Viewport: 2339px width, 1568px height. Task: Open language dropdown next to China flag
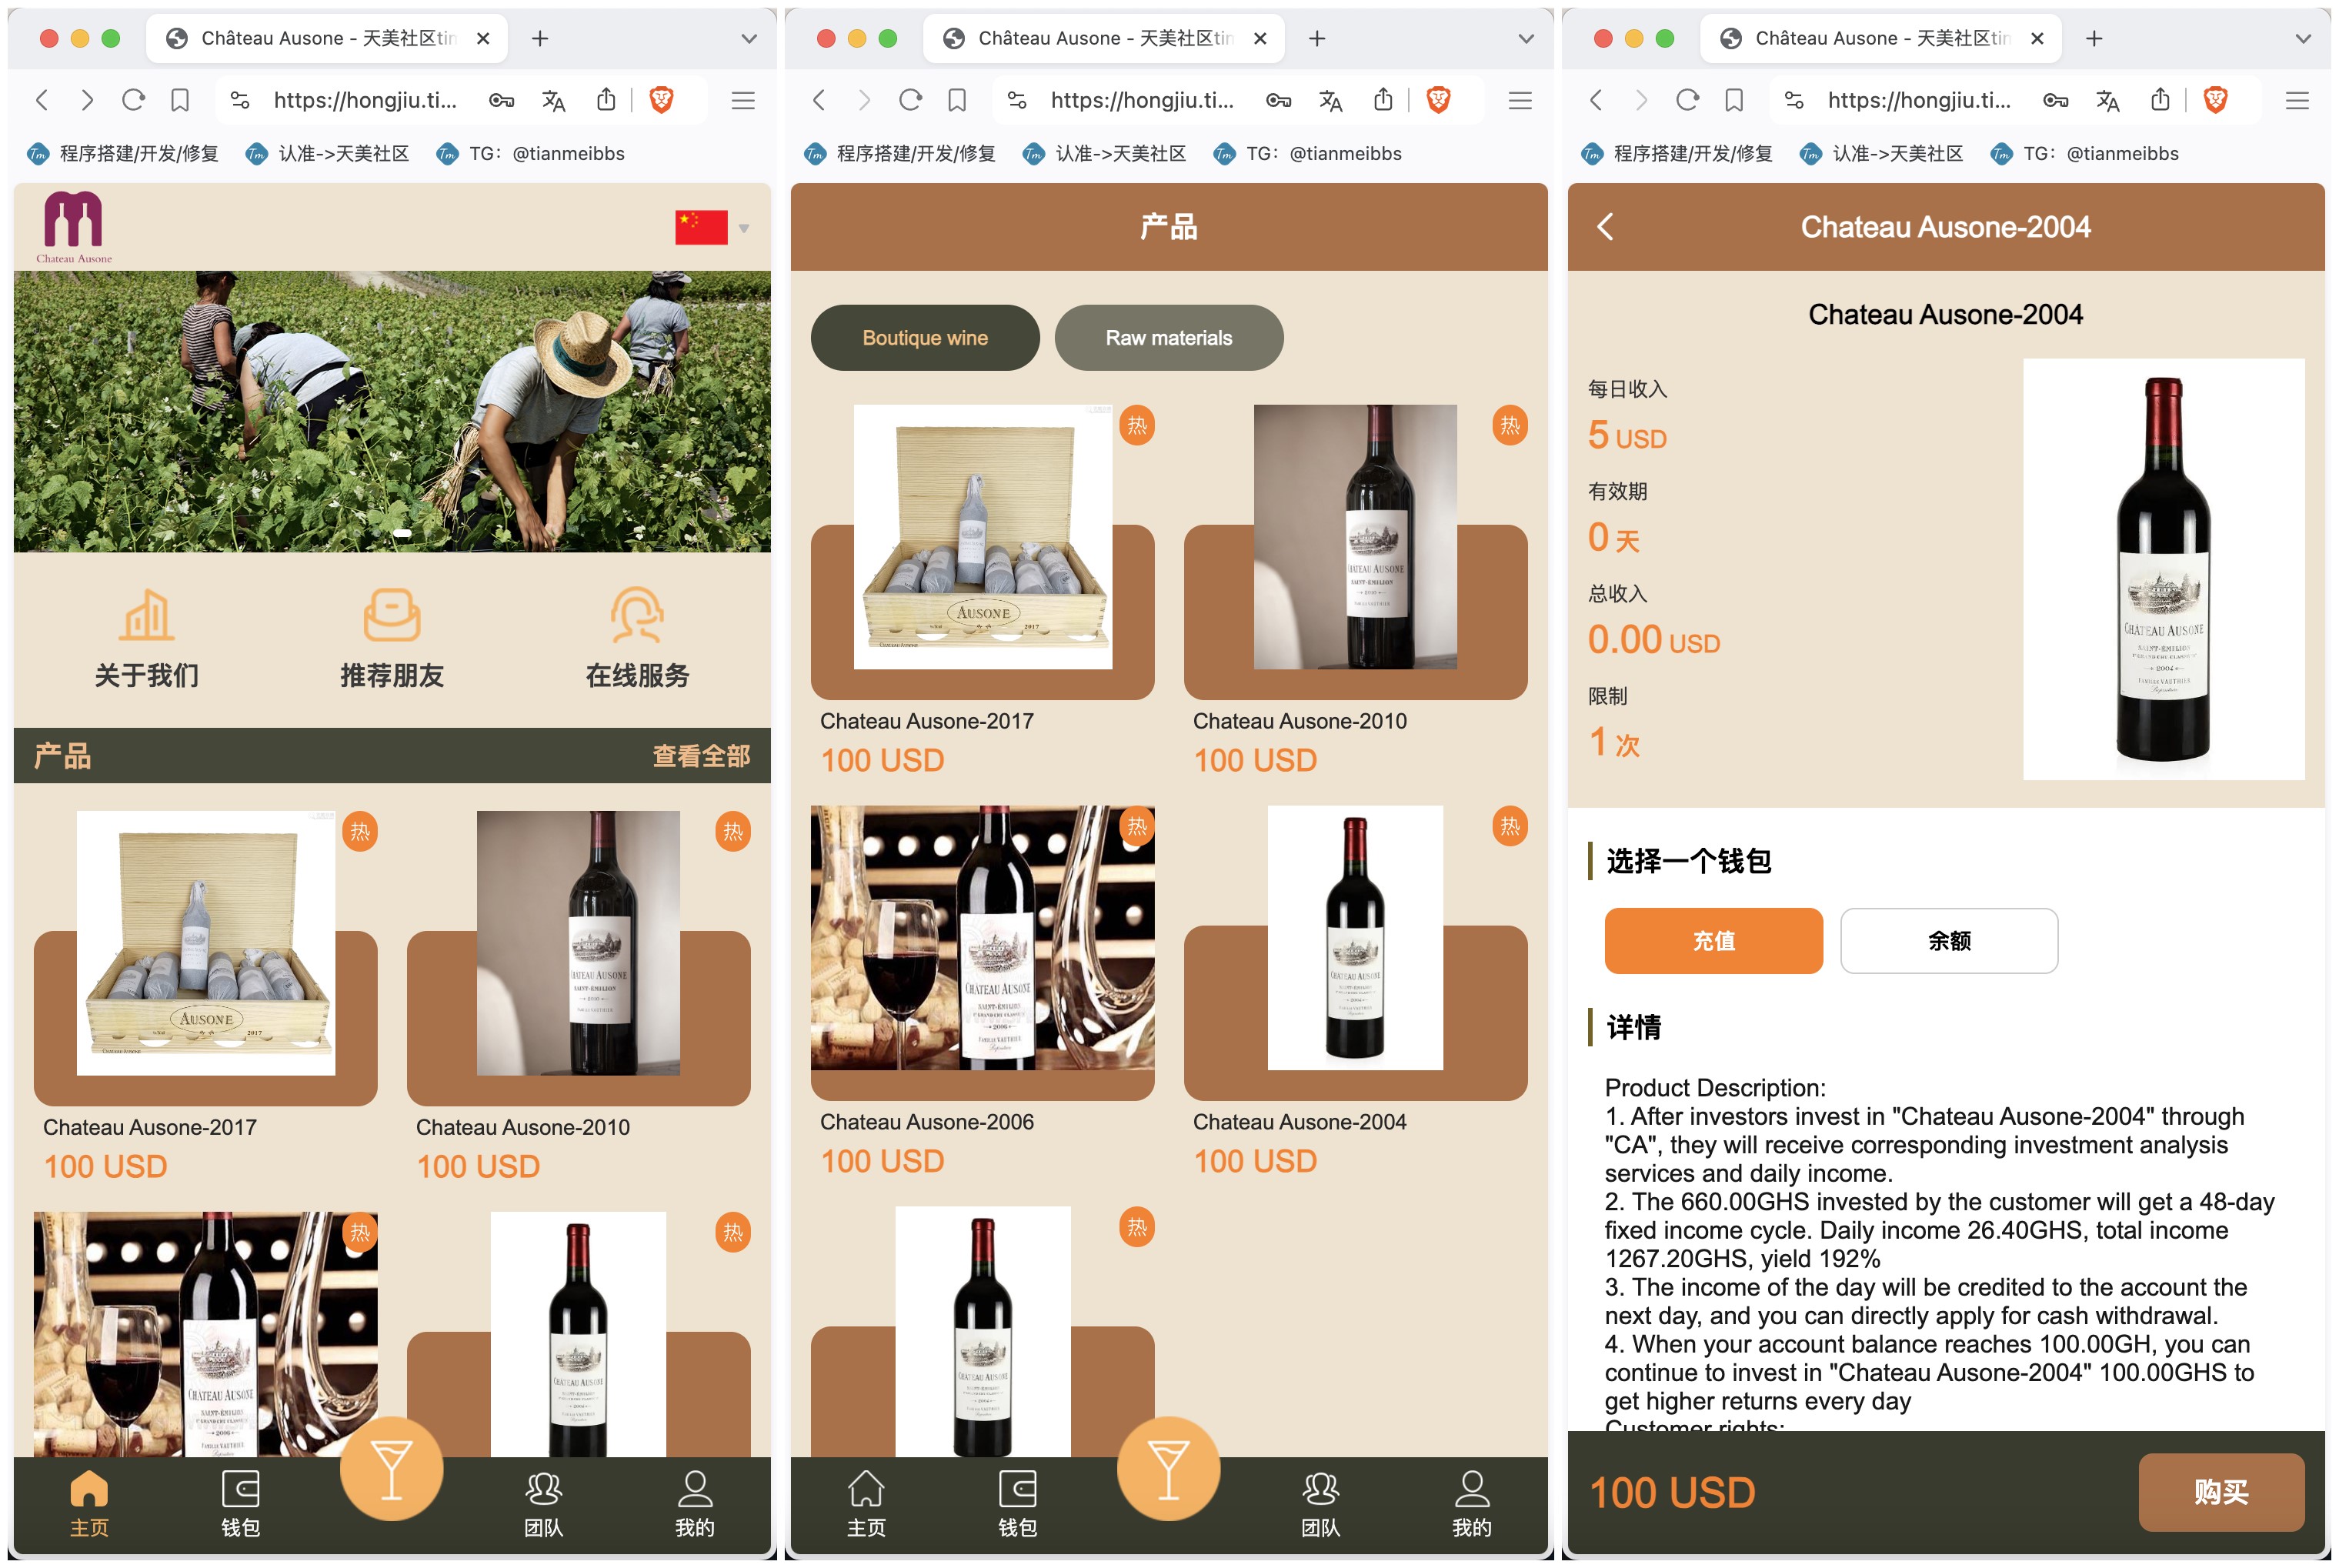(744, 228)
